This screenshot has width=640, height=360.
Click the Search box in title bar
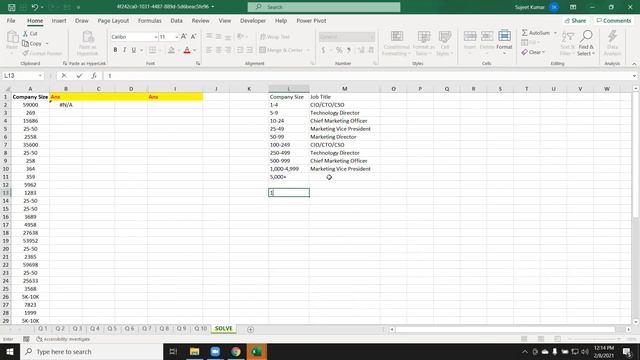tap(324, 7)
